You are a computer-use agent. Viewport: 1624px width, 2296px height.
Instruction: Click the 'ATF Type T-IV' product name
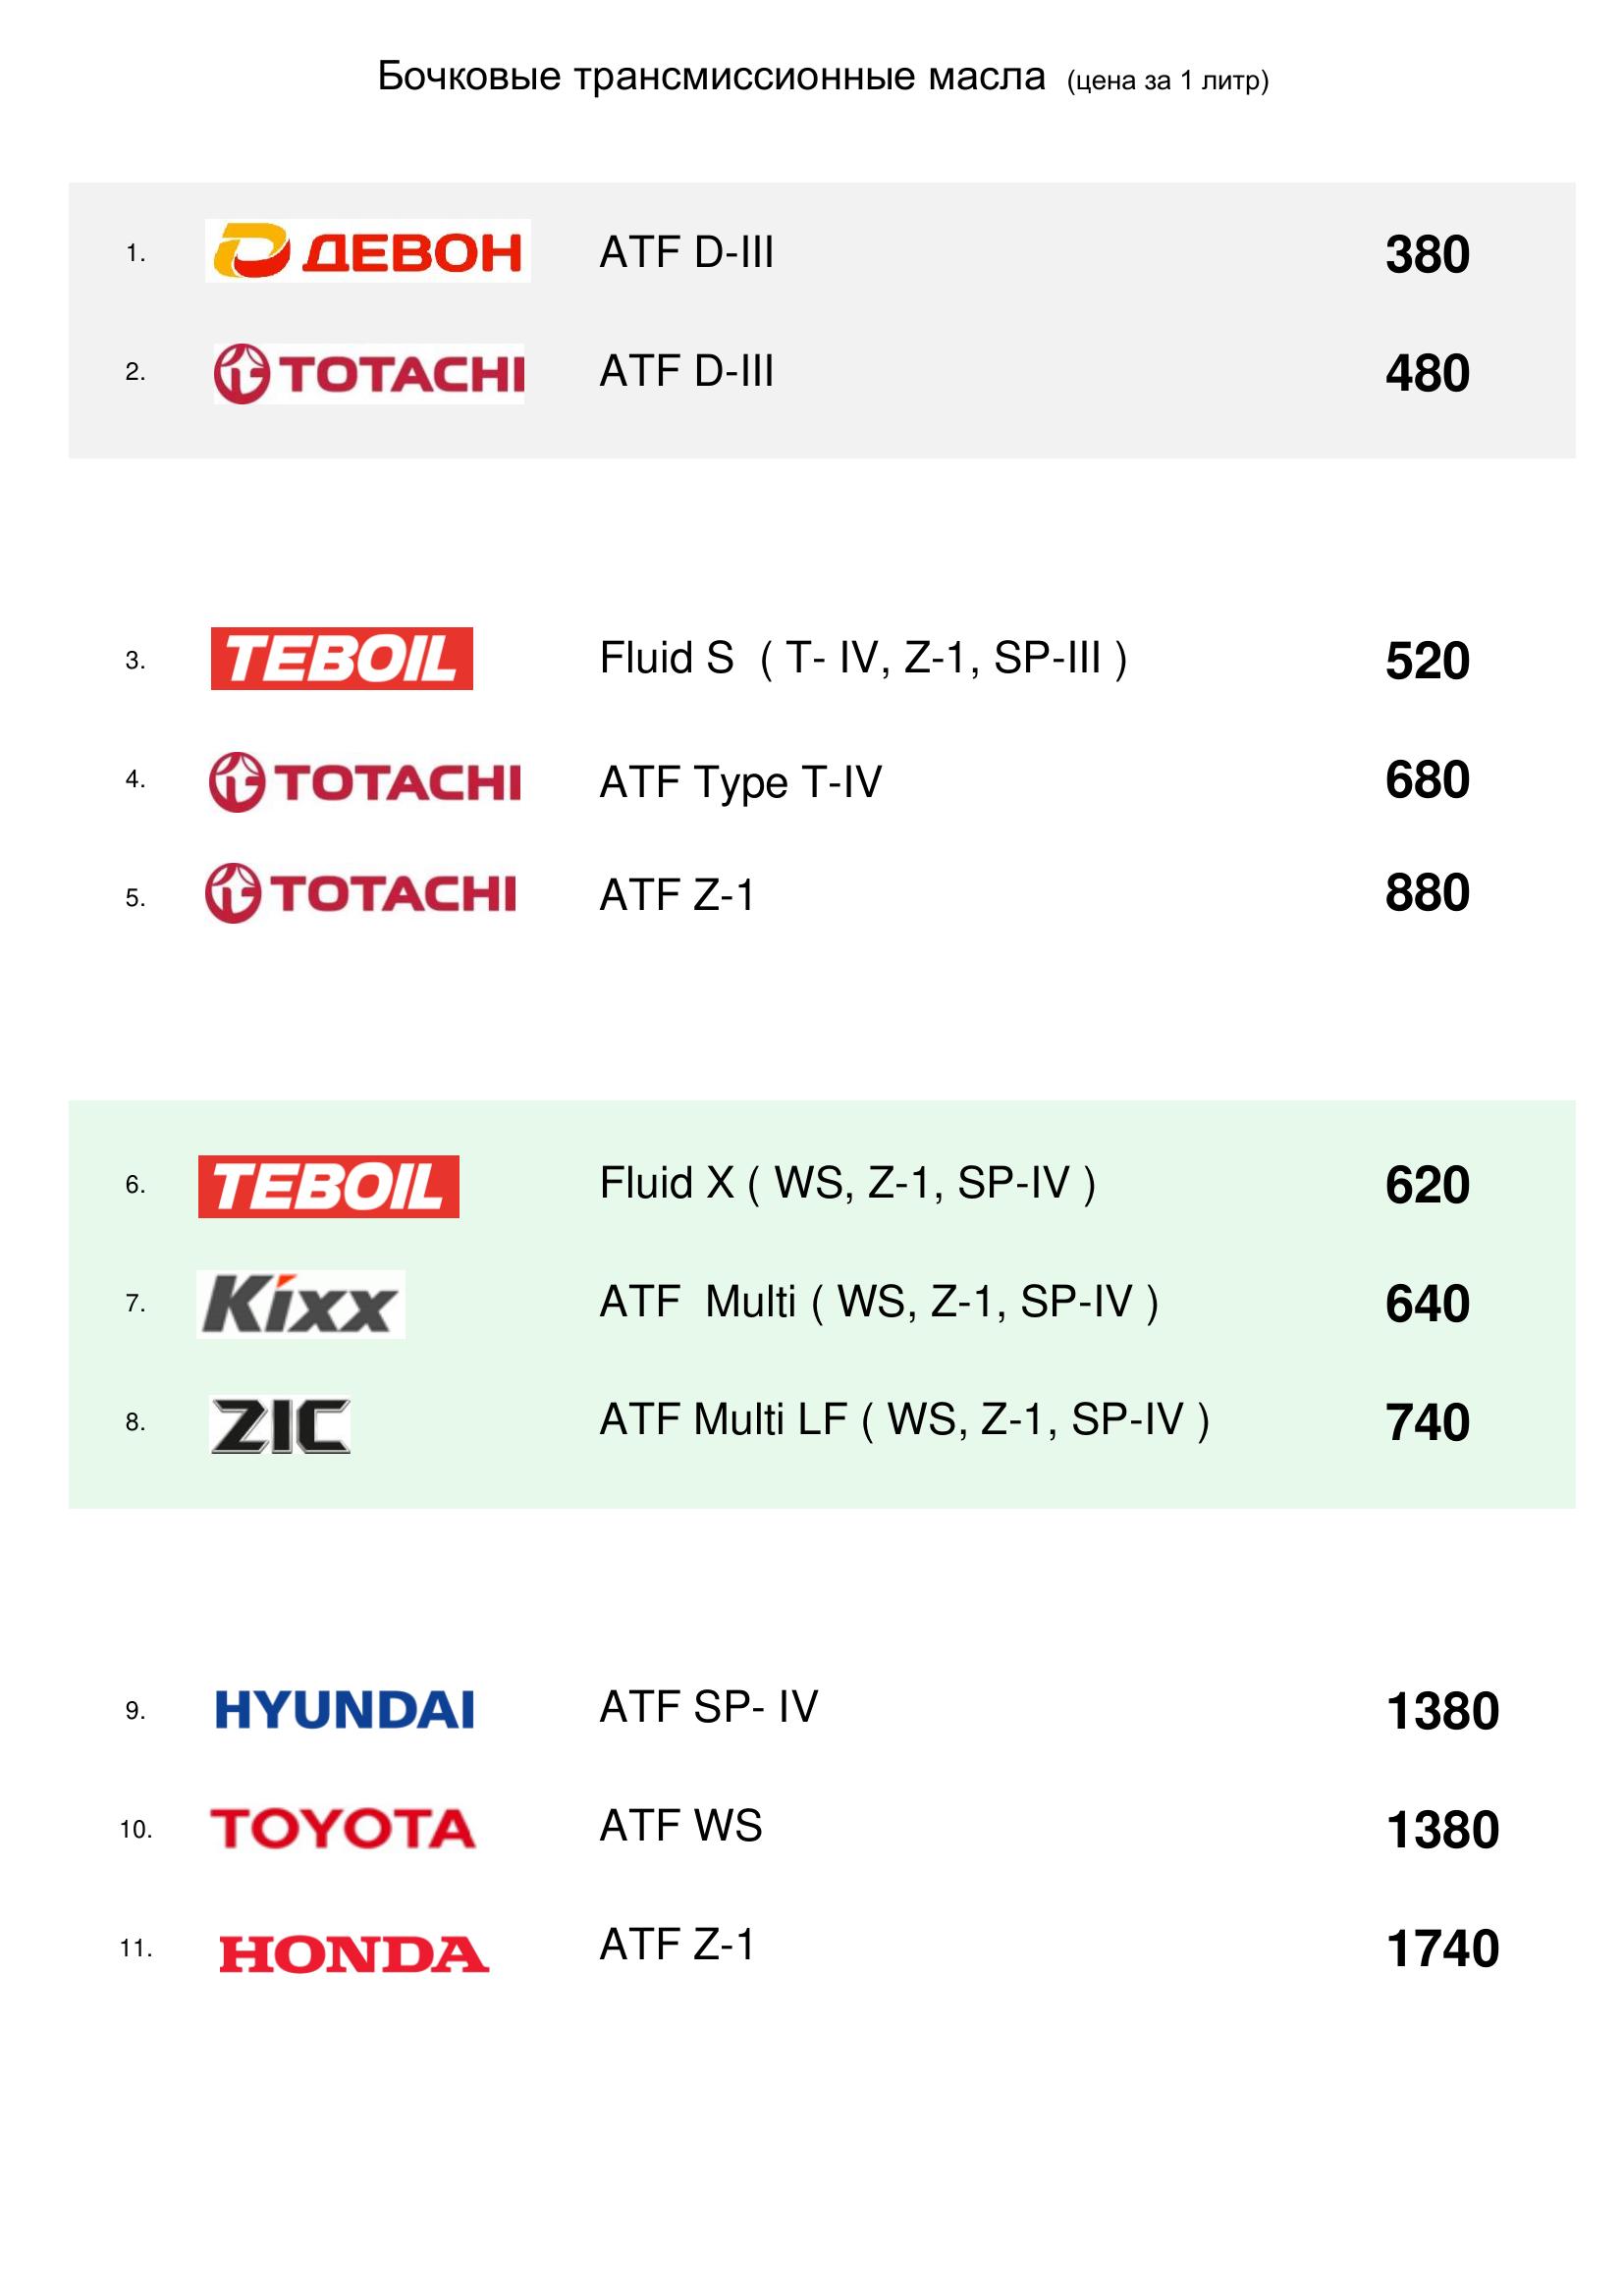pos(740,782)
